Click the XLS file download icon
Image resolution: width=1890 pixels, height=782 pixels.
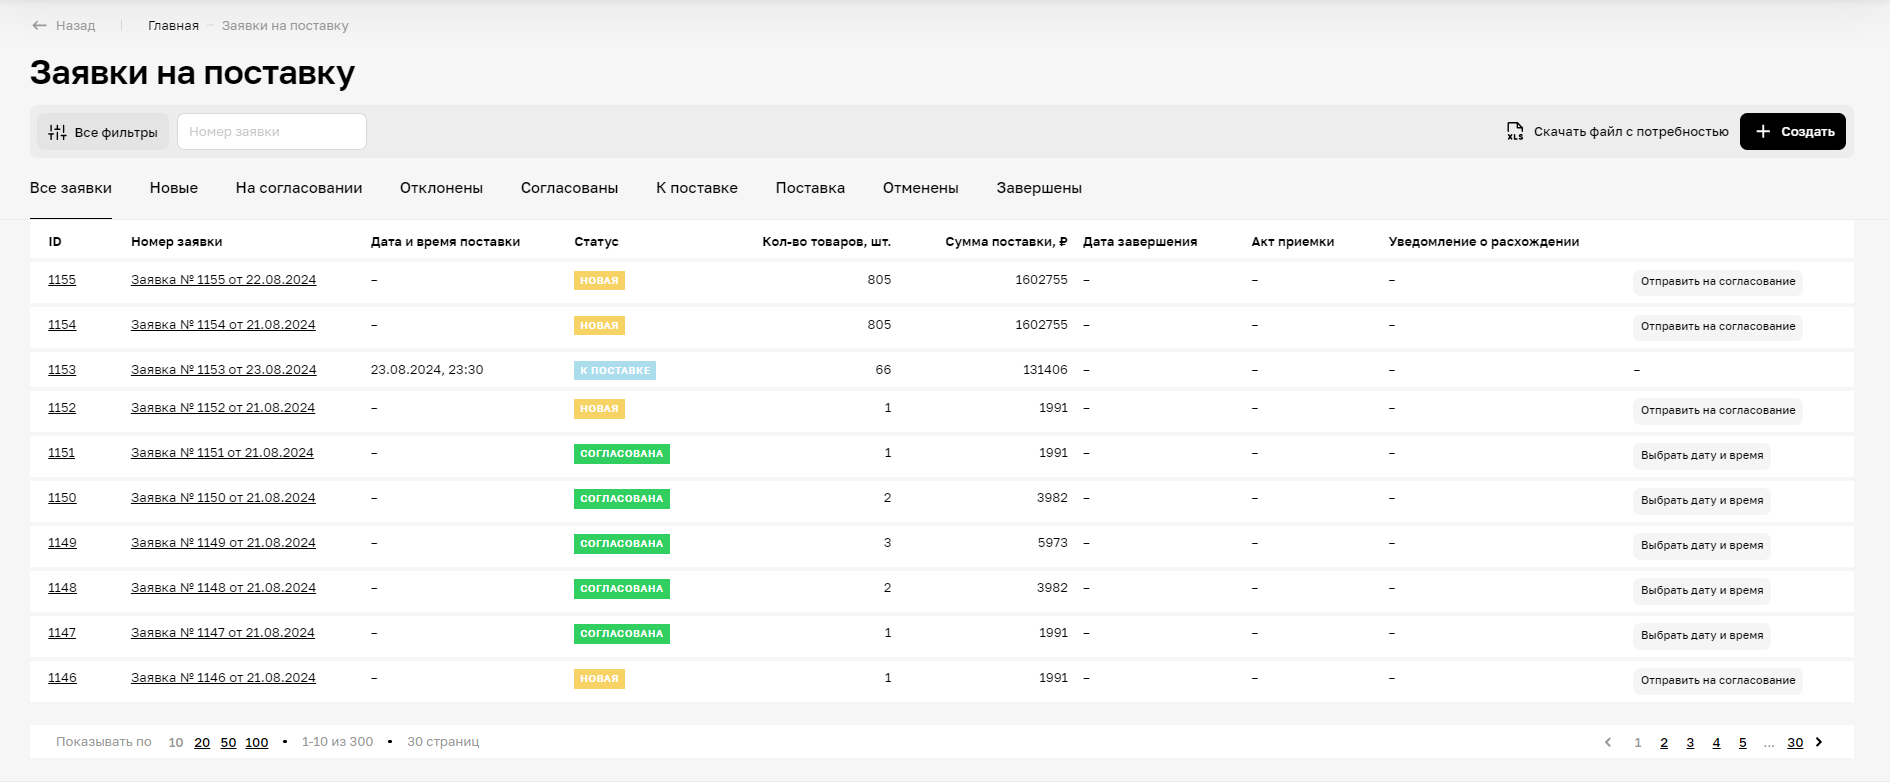pos(1515,131)
